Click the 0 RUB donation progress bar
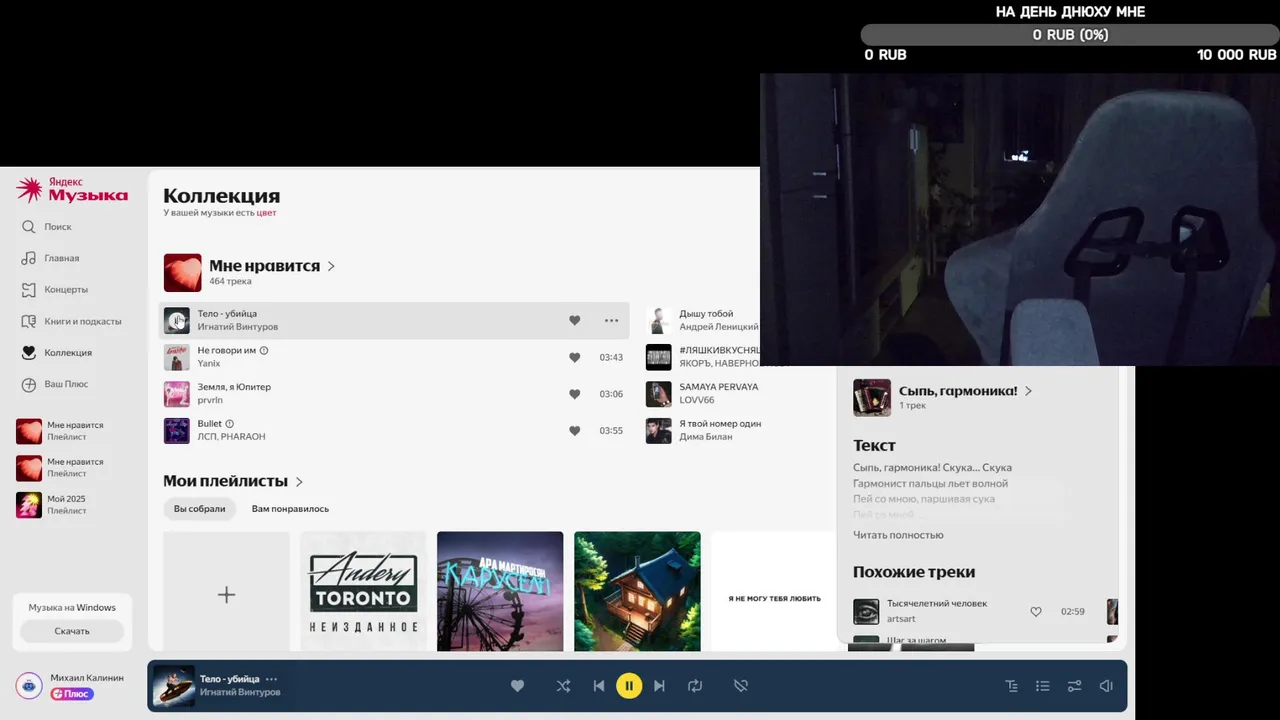1280x720 pixels. click(x=1070, y=35)
